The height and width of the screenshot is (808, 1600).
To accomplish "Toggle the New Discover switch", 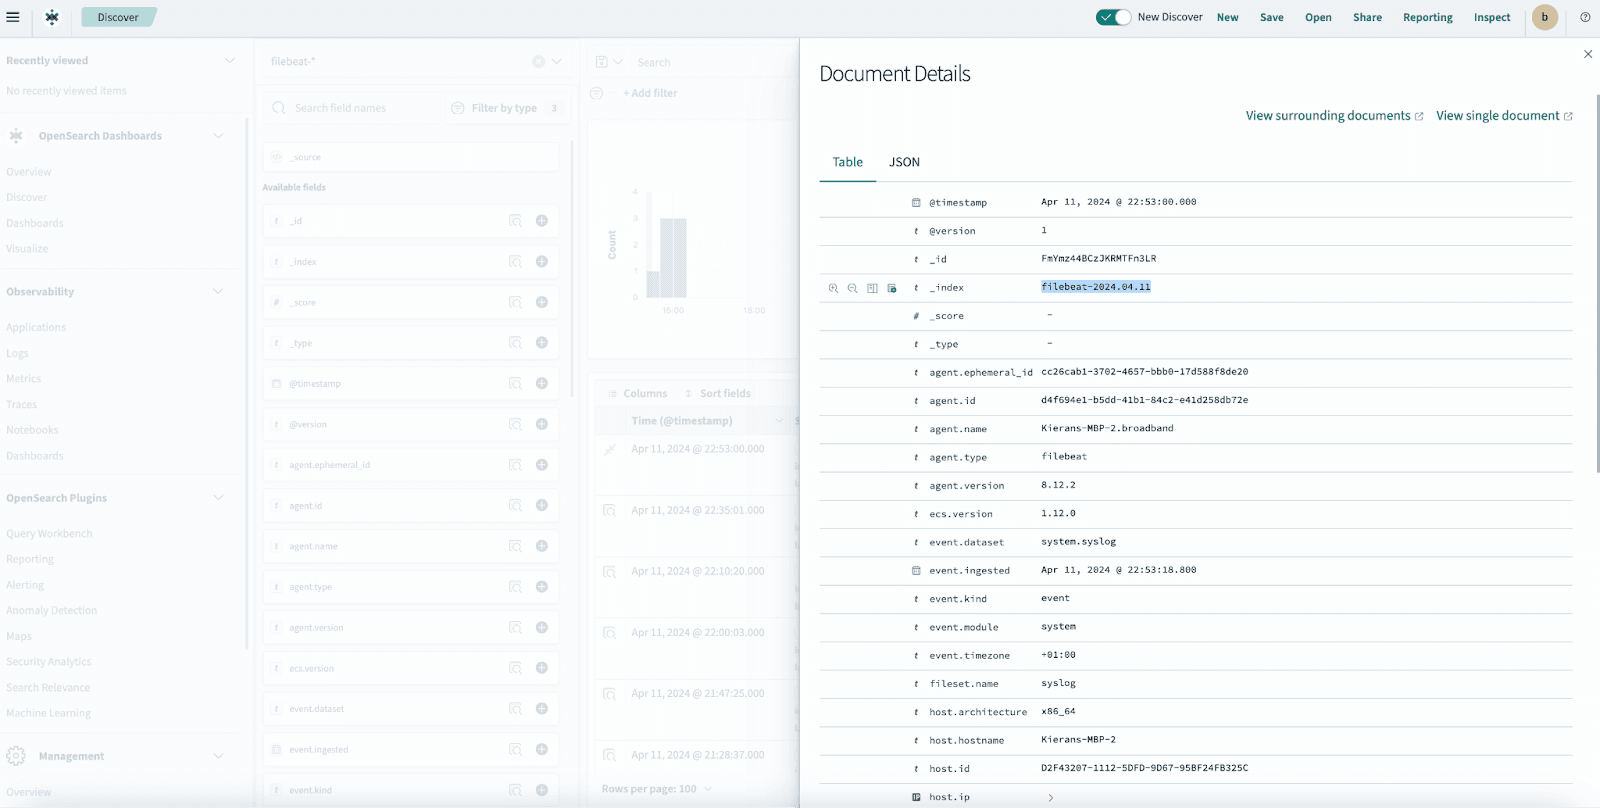I will coord(1112,17).
